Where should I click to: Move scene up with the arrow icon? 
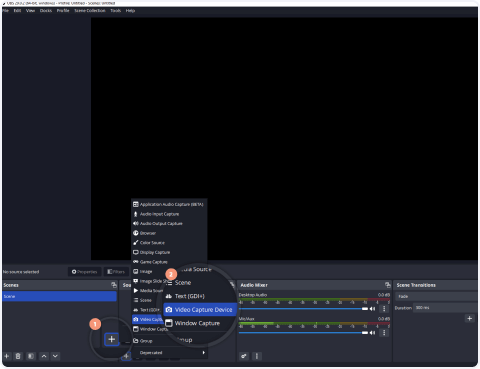point(44,356)
